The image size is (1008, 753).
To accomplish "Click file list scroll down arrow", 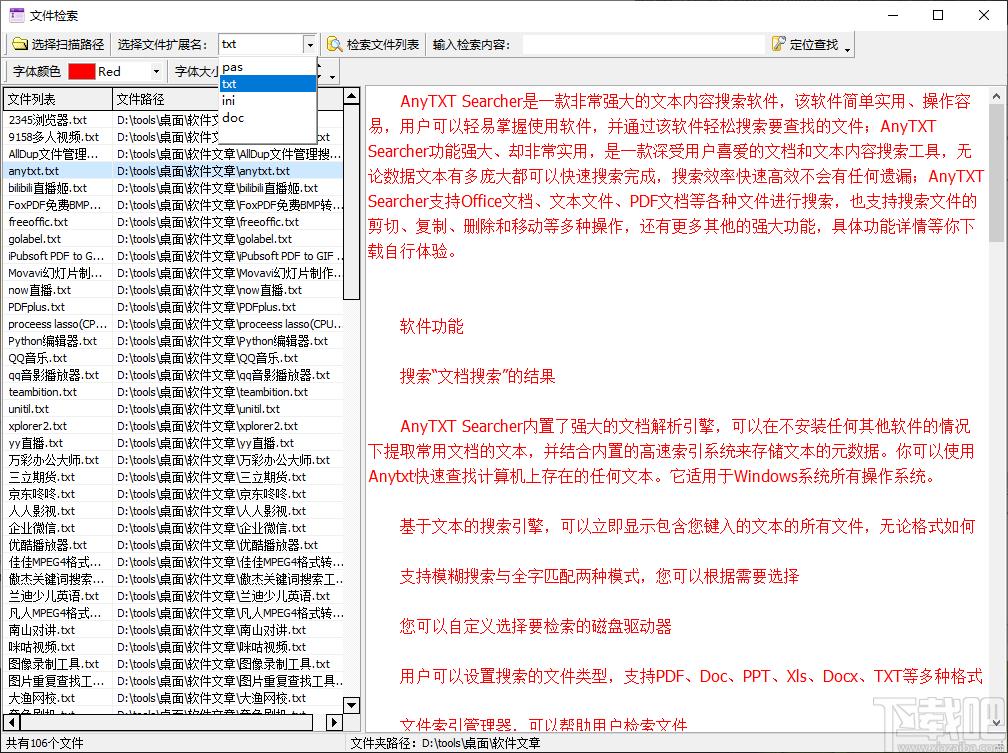I will tap(351, 705).
